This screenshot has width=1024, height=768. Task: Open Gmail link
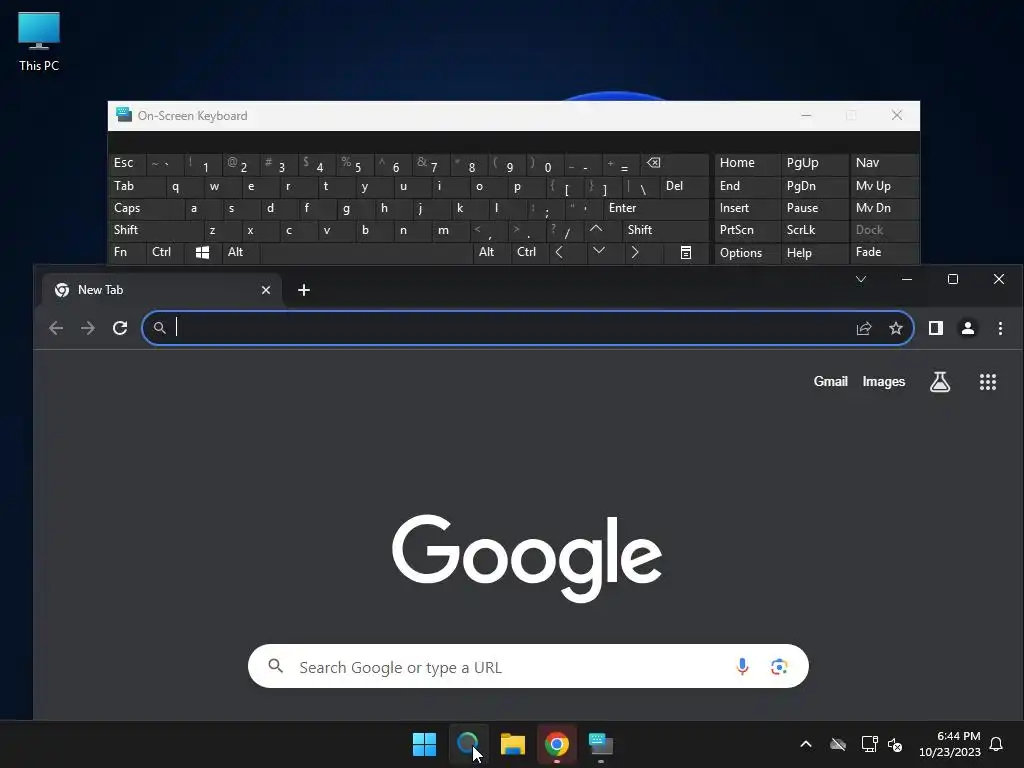point(830,381)
